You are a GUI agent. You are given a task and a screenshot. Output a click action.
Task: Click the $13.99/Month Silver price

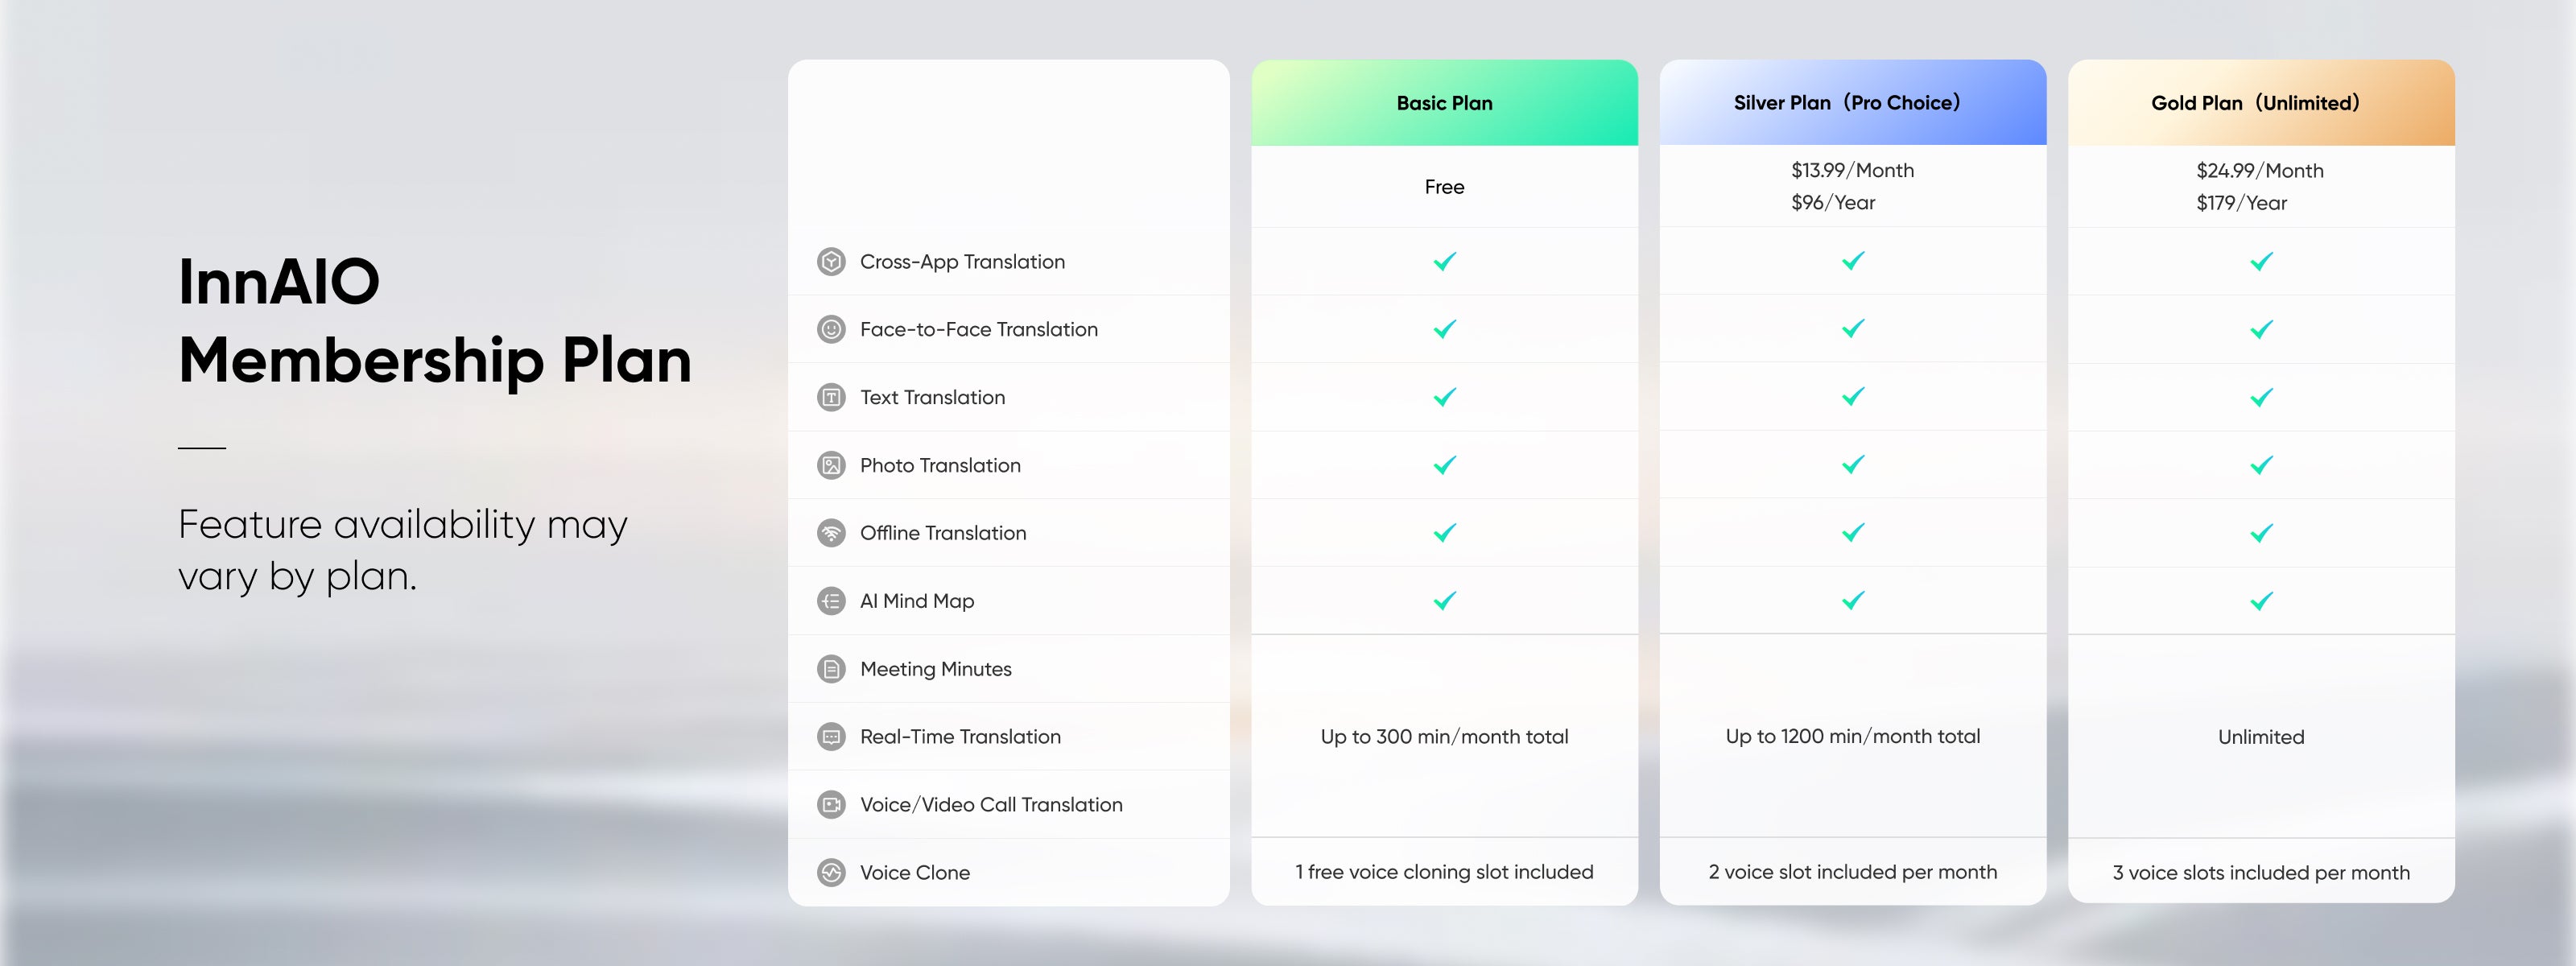click(x=1852, y=171)
